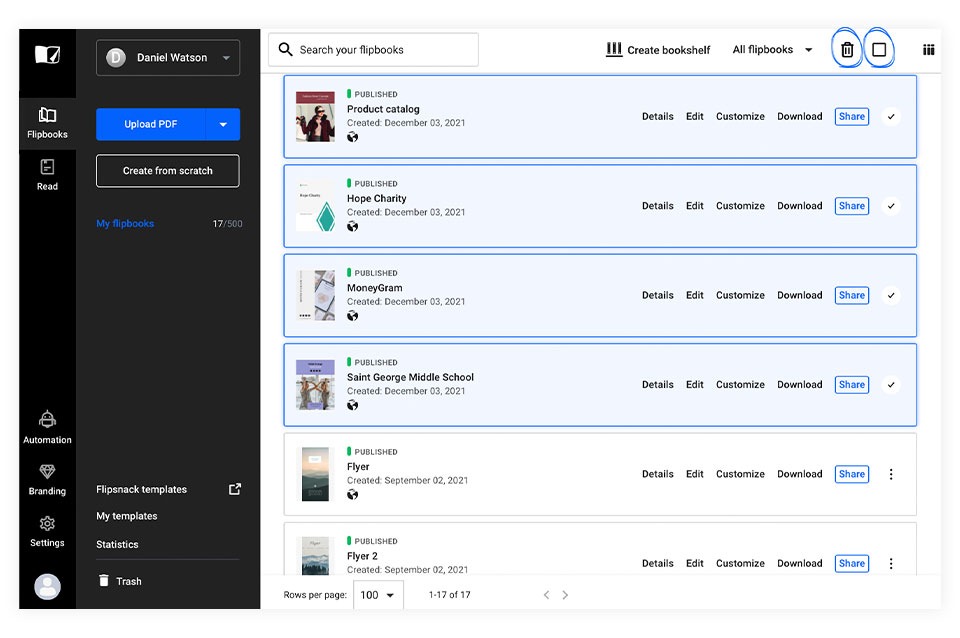Open Statistics in the sidebar
Viewport: 960px width, 638px height.
coord(117,544)
